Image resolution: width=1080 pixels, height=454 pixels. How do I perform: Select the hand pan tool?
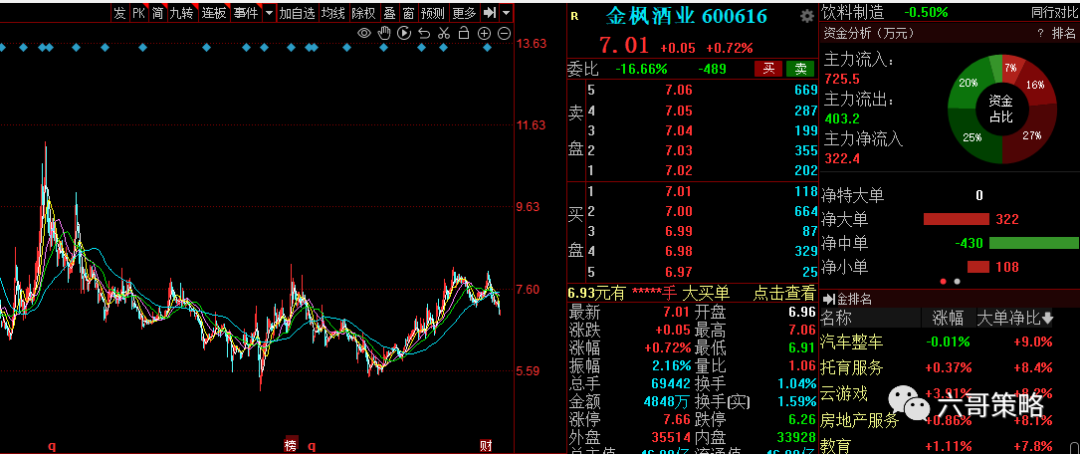384,33
